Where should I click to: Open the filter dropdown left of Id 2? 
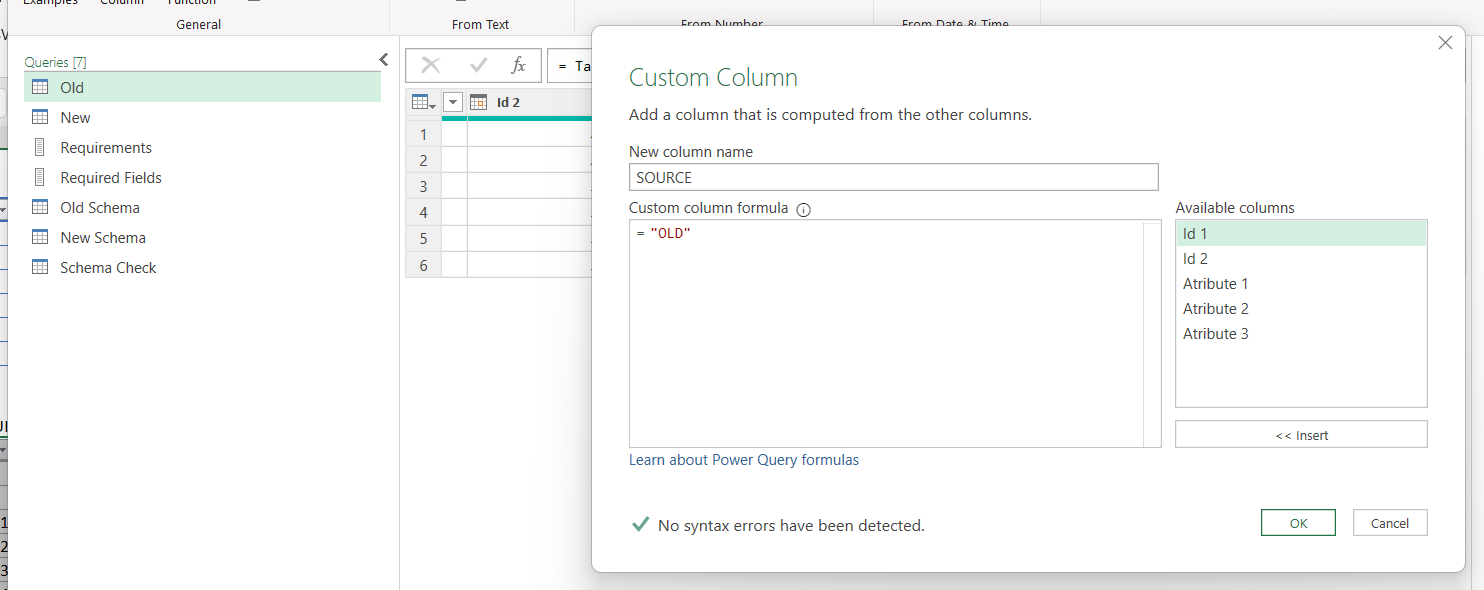click(x=453, y=102)
